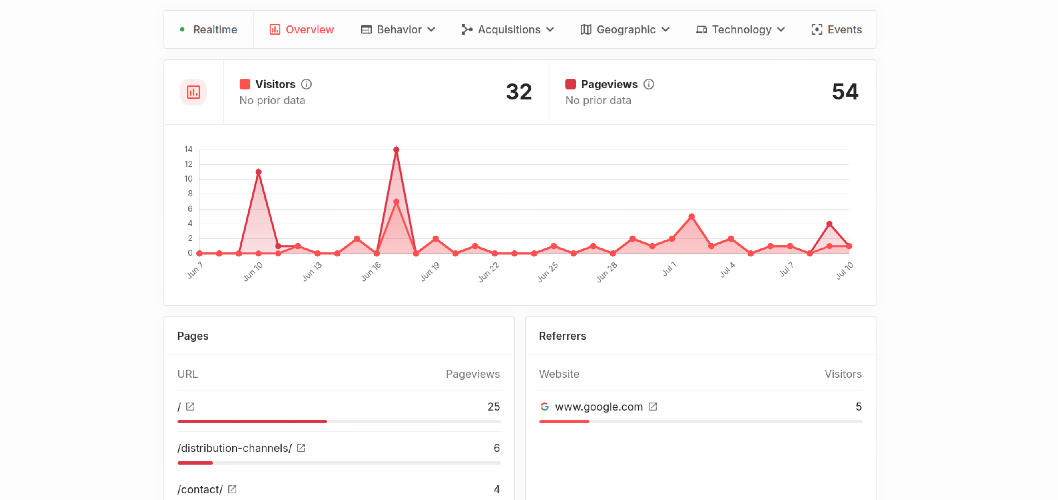Expand the Technology menu
The width and height of the screenshot is (1058, 500).
point(740,30)
